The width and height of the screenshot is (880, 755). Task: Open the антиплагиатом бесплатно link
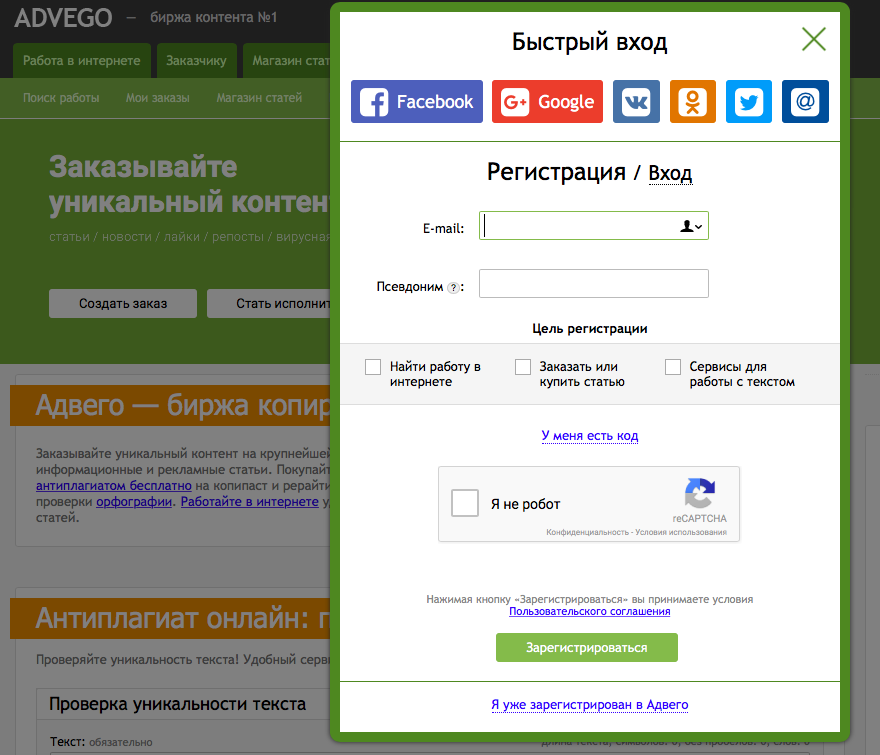tap(114, 486)
